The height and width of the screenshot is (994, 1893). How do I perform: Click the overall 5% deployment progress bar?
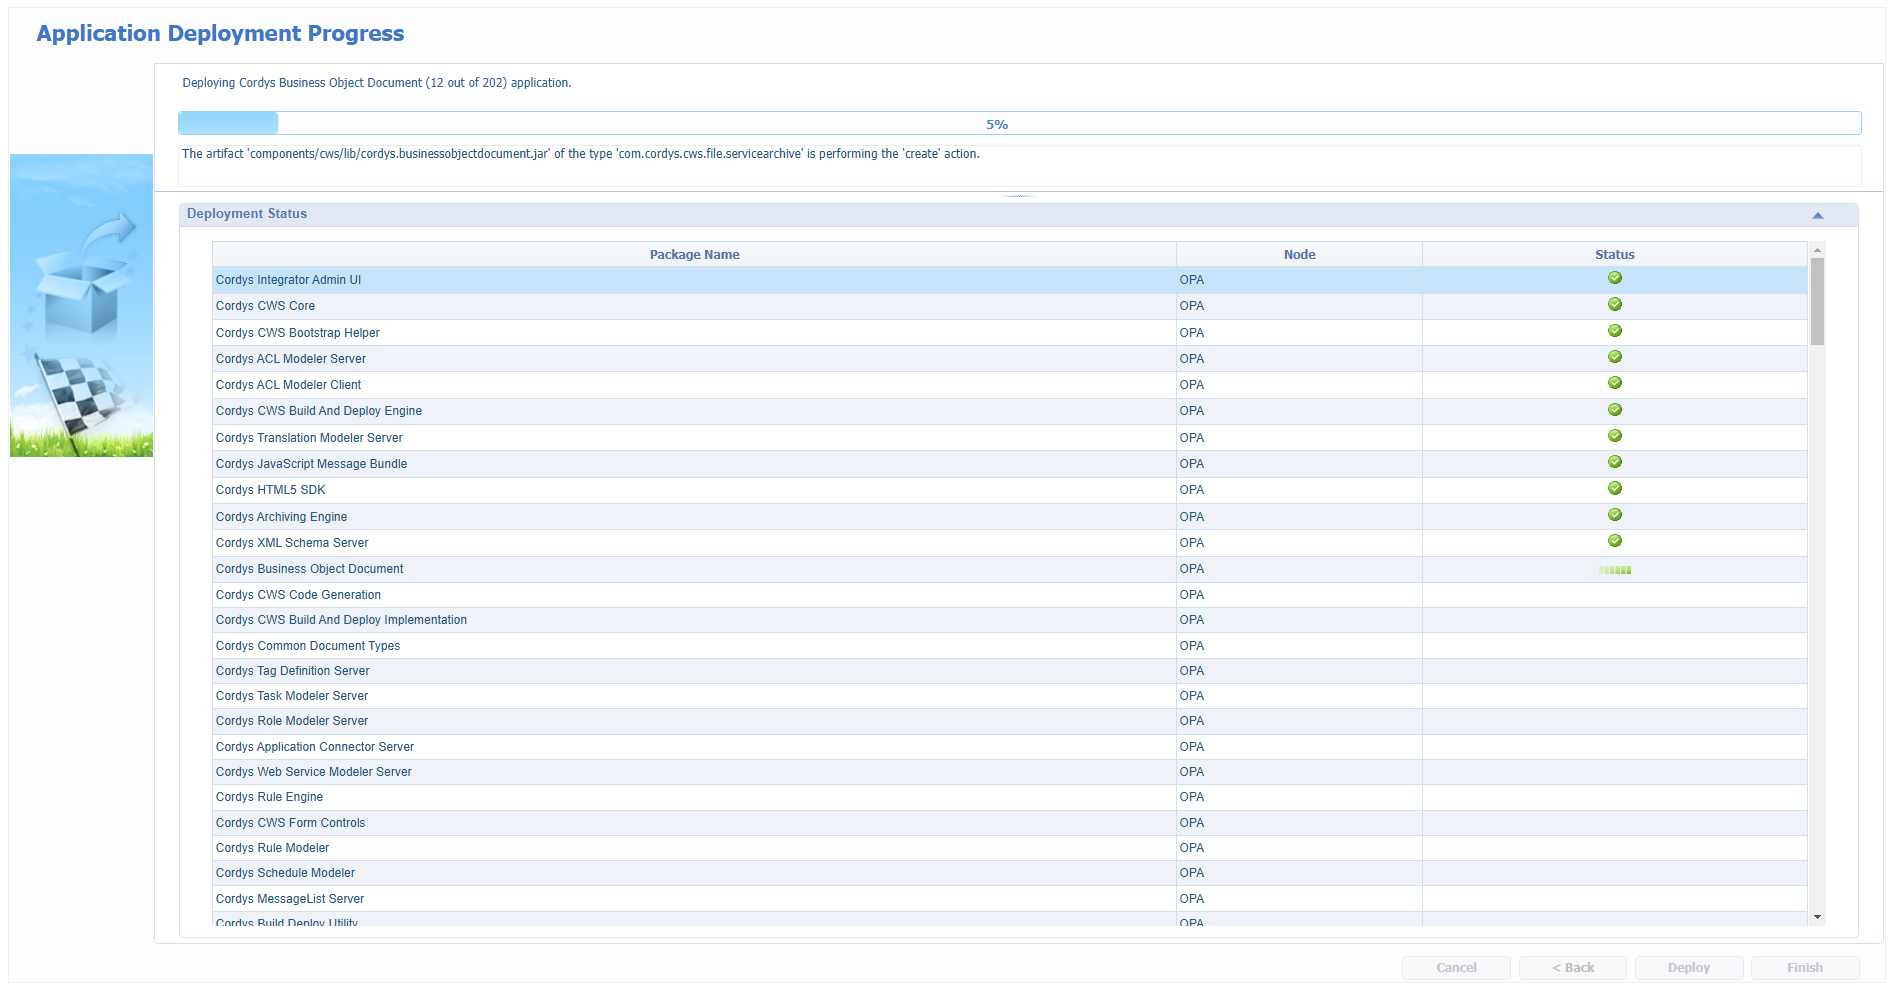coord(1019,123)
